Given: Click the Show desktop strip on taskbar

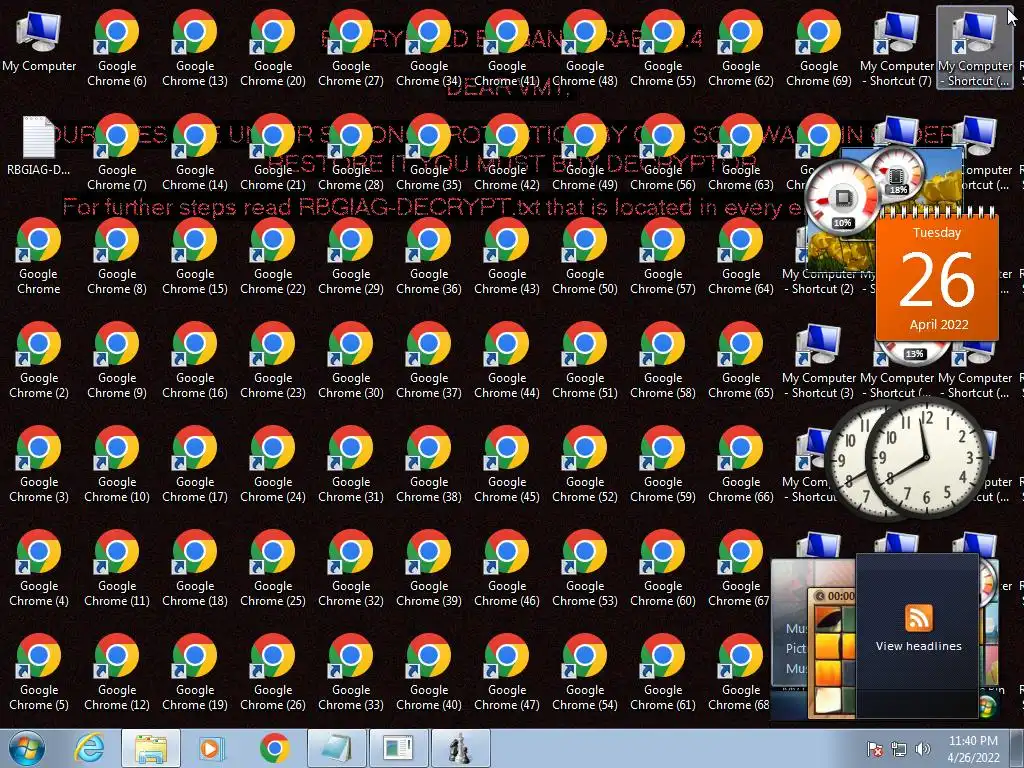Looking at the screenshot, I should [x=1017, y=748].
